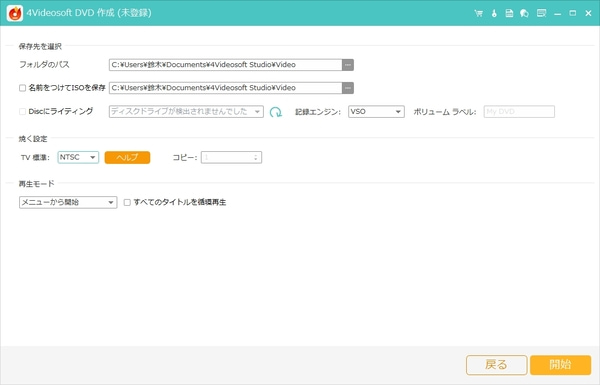Click the フォルダのパス text field
This screenshot has width=600, height=385.
[x=226, y=65]
